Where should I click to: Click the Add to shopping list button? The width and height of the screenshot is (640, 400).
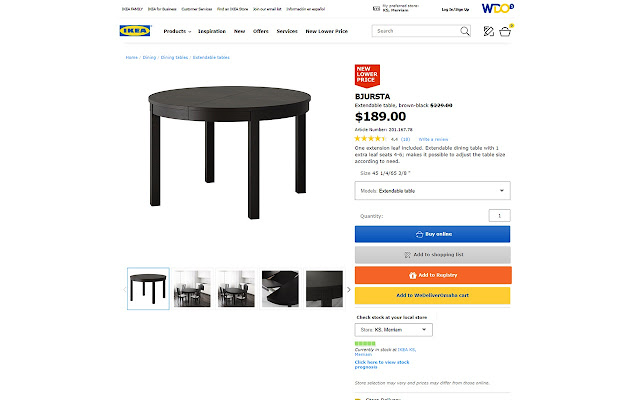432,255
